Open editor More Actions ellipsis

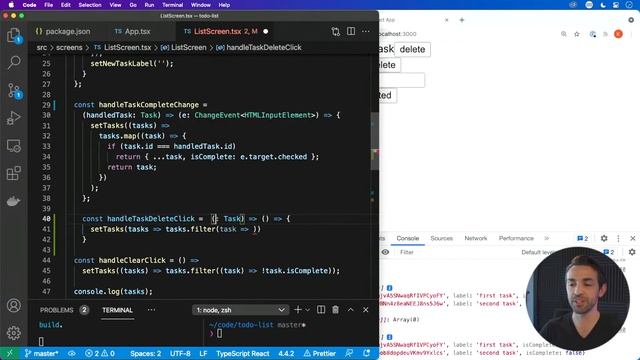(366, 31)
